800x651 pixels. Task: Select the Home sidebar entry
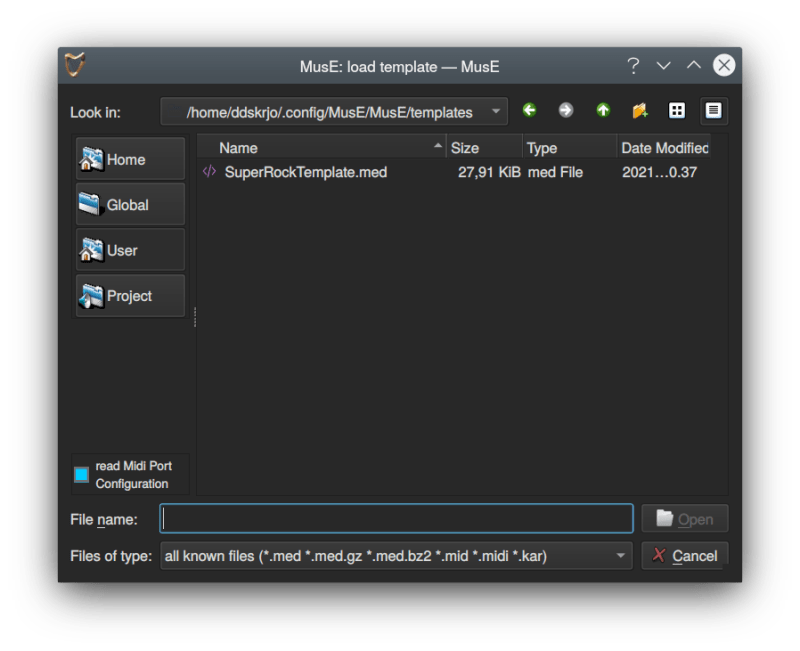pos(130,159)
